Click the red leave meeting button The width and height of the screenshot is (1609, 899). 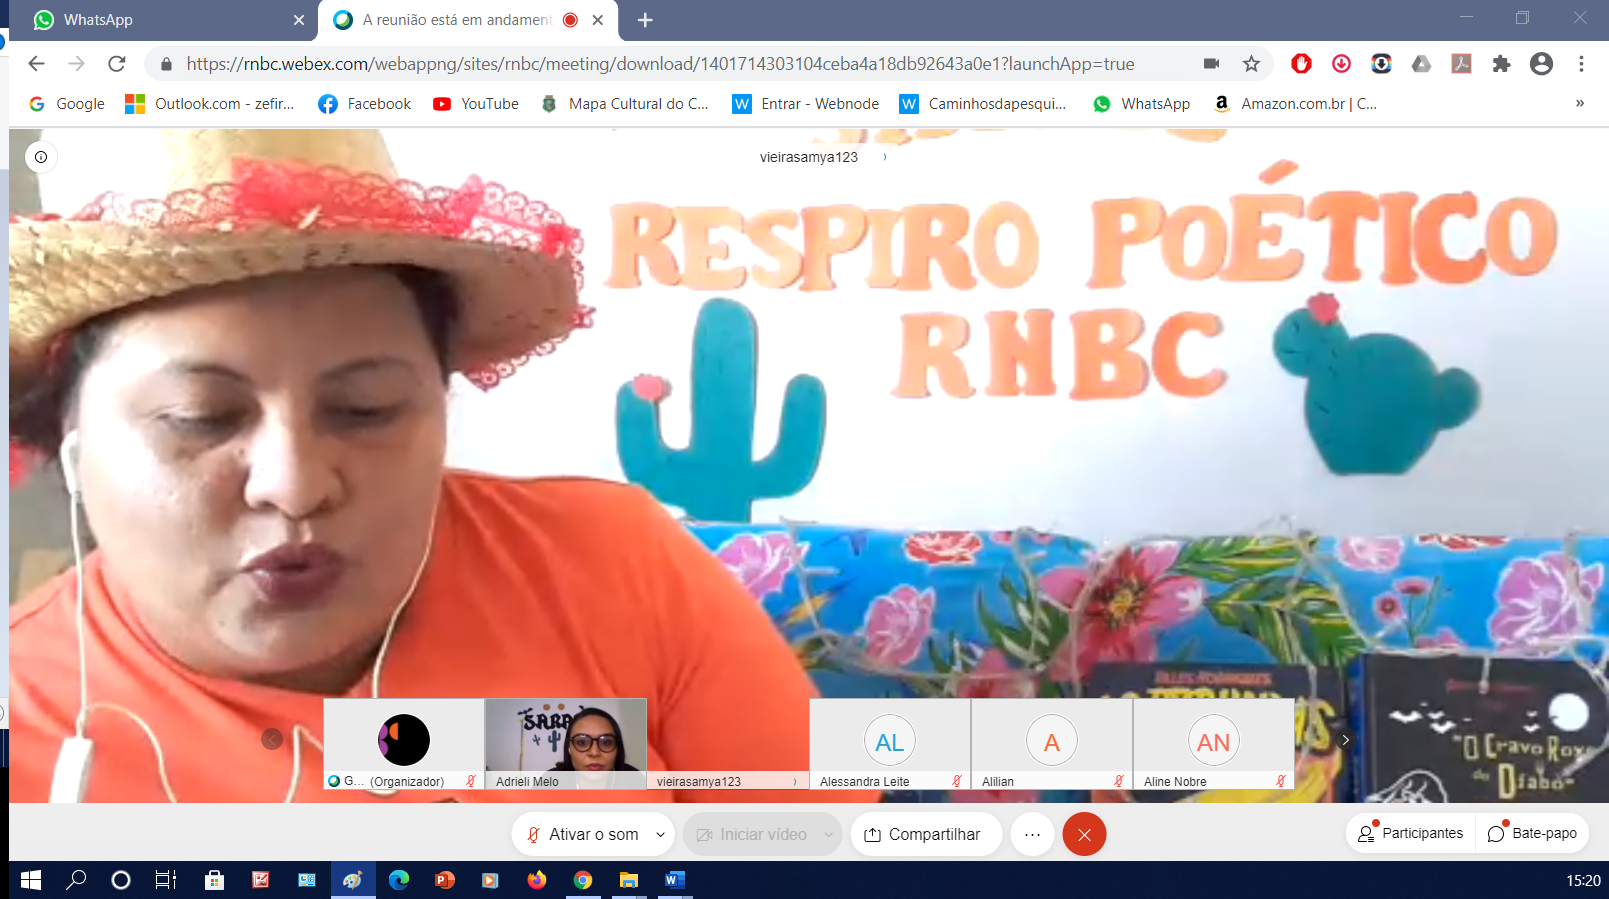point(1084,834)
